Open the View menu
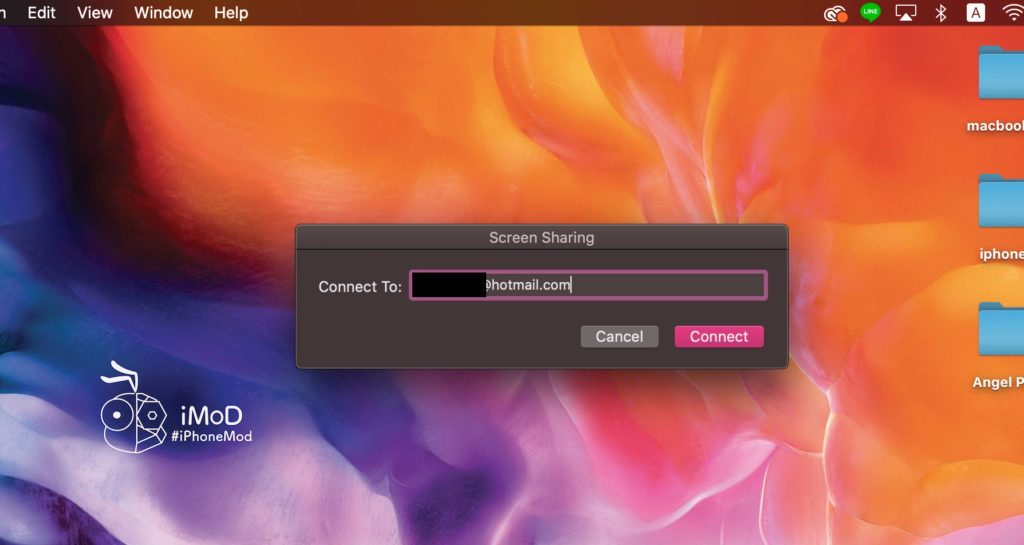 pos(95,12)
